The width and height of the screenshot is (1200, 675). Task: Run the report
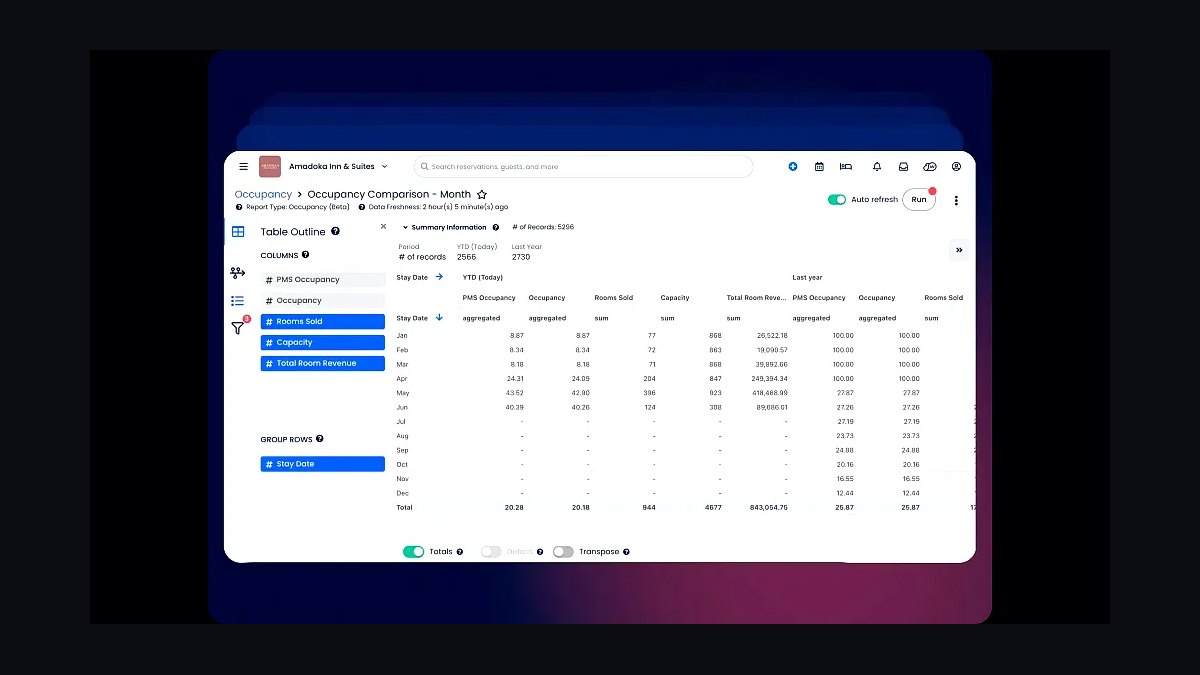click(x=919, y=199)
